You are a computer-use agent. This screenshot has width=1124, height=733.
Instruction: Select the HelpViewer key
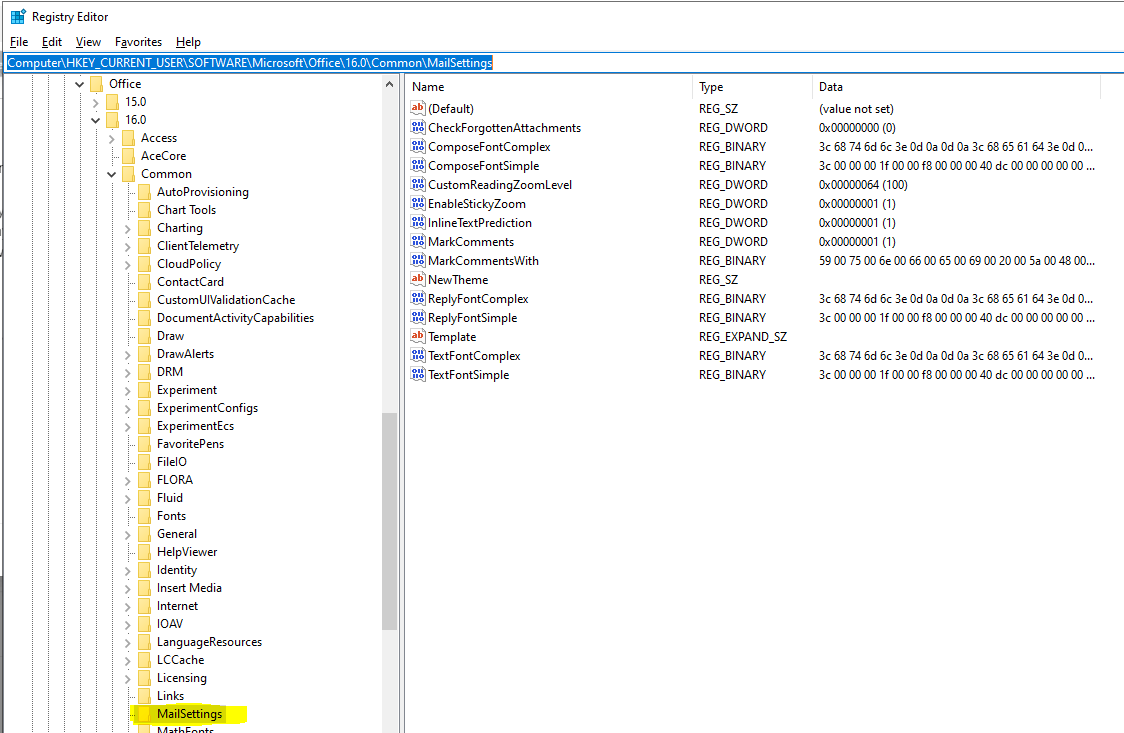(x=187, y=552)
